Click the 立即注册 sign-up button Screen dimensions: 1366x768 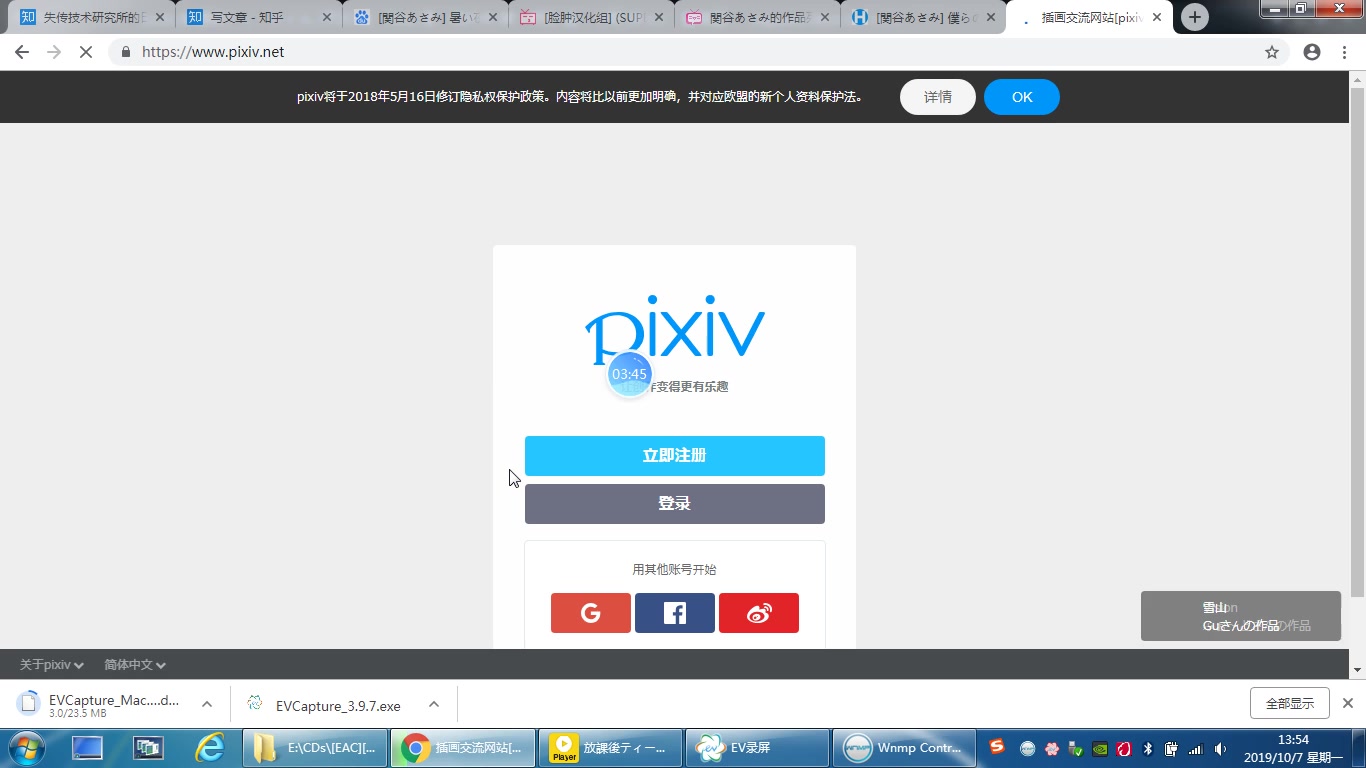pos(675,456)
